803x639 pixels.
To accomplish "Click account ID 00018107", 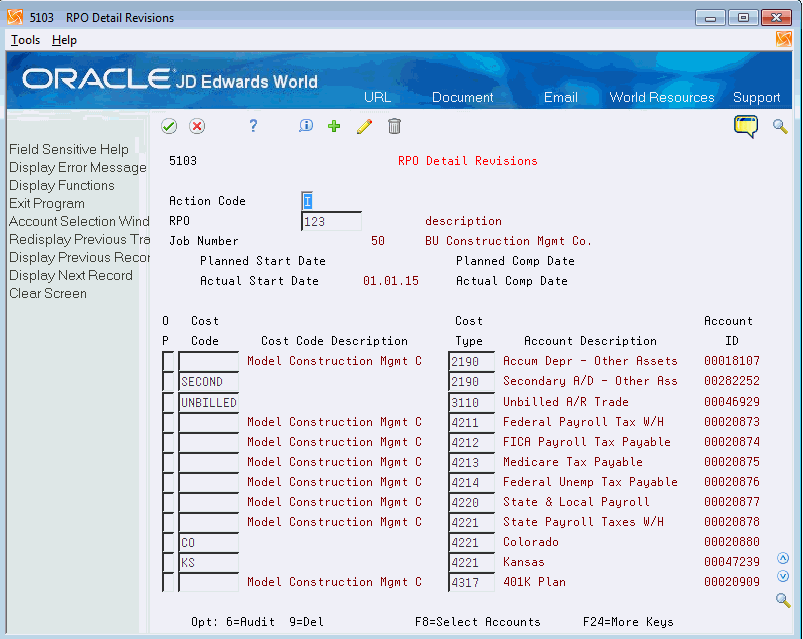I will [732, 361].
